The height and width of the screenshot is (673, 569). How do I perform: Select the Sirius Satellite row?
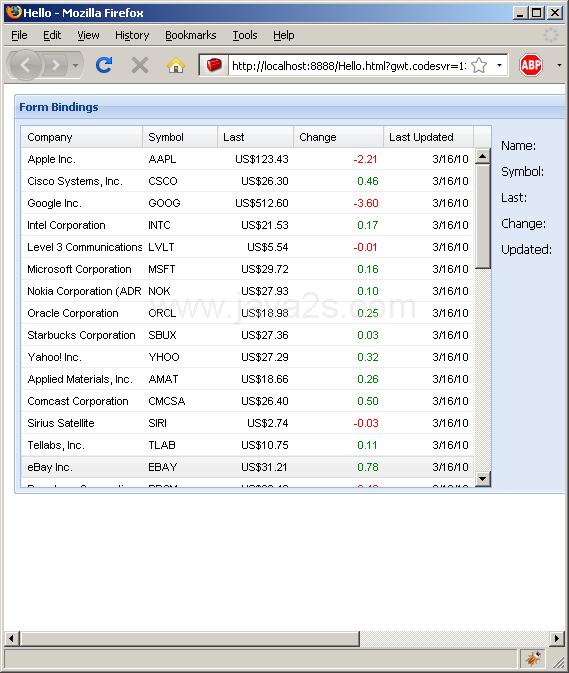pos(247,423)
